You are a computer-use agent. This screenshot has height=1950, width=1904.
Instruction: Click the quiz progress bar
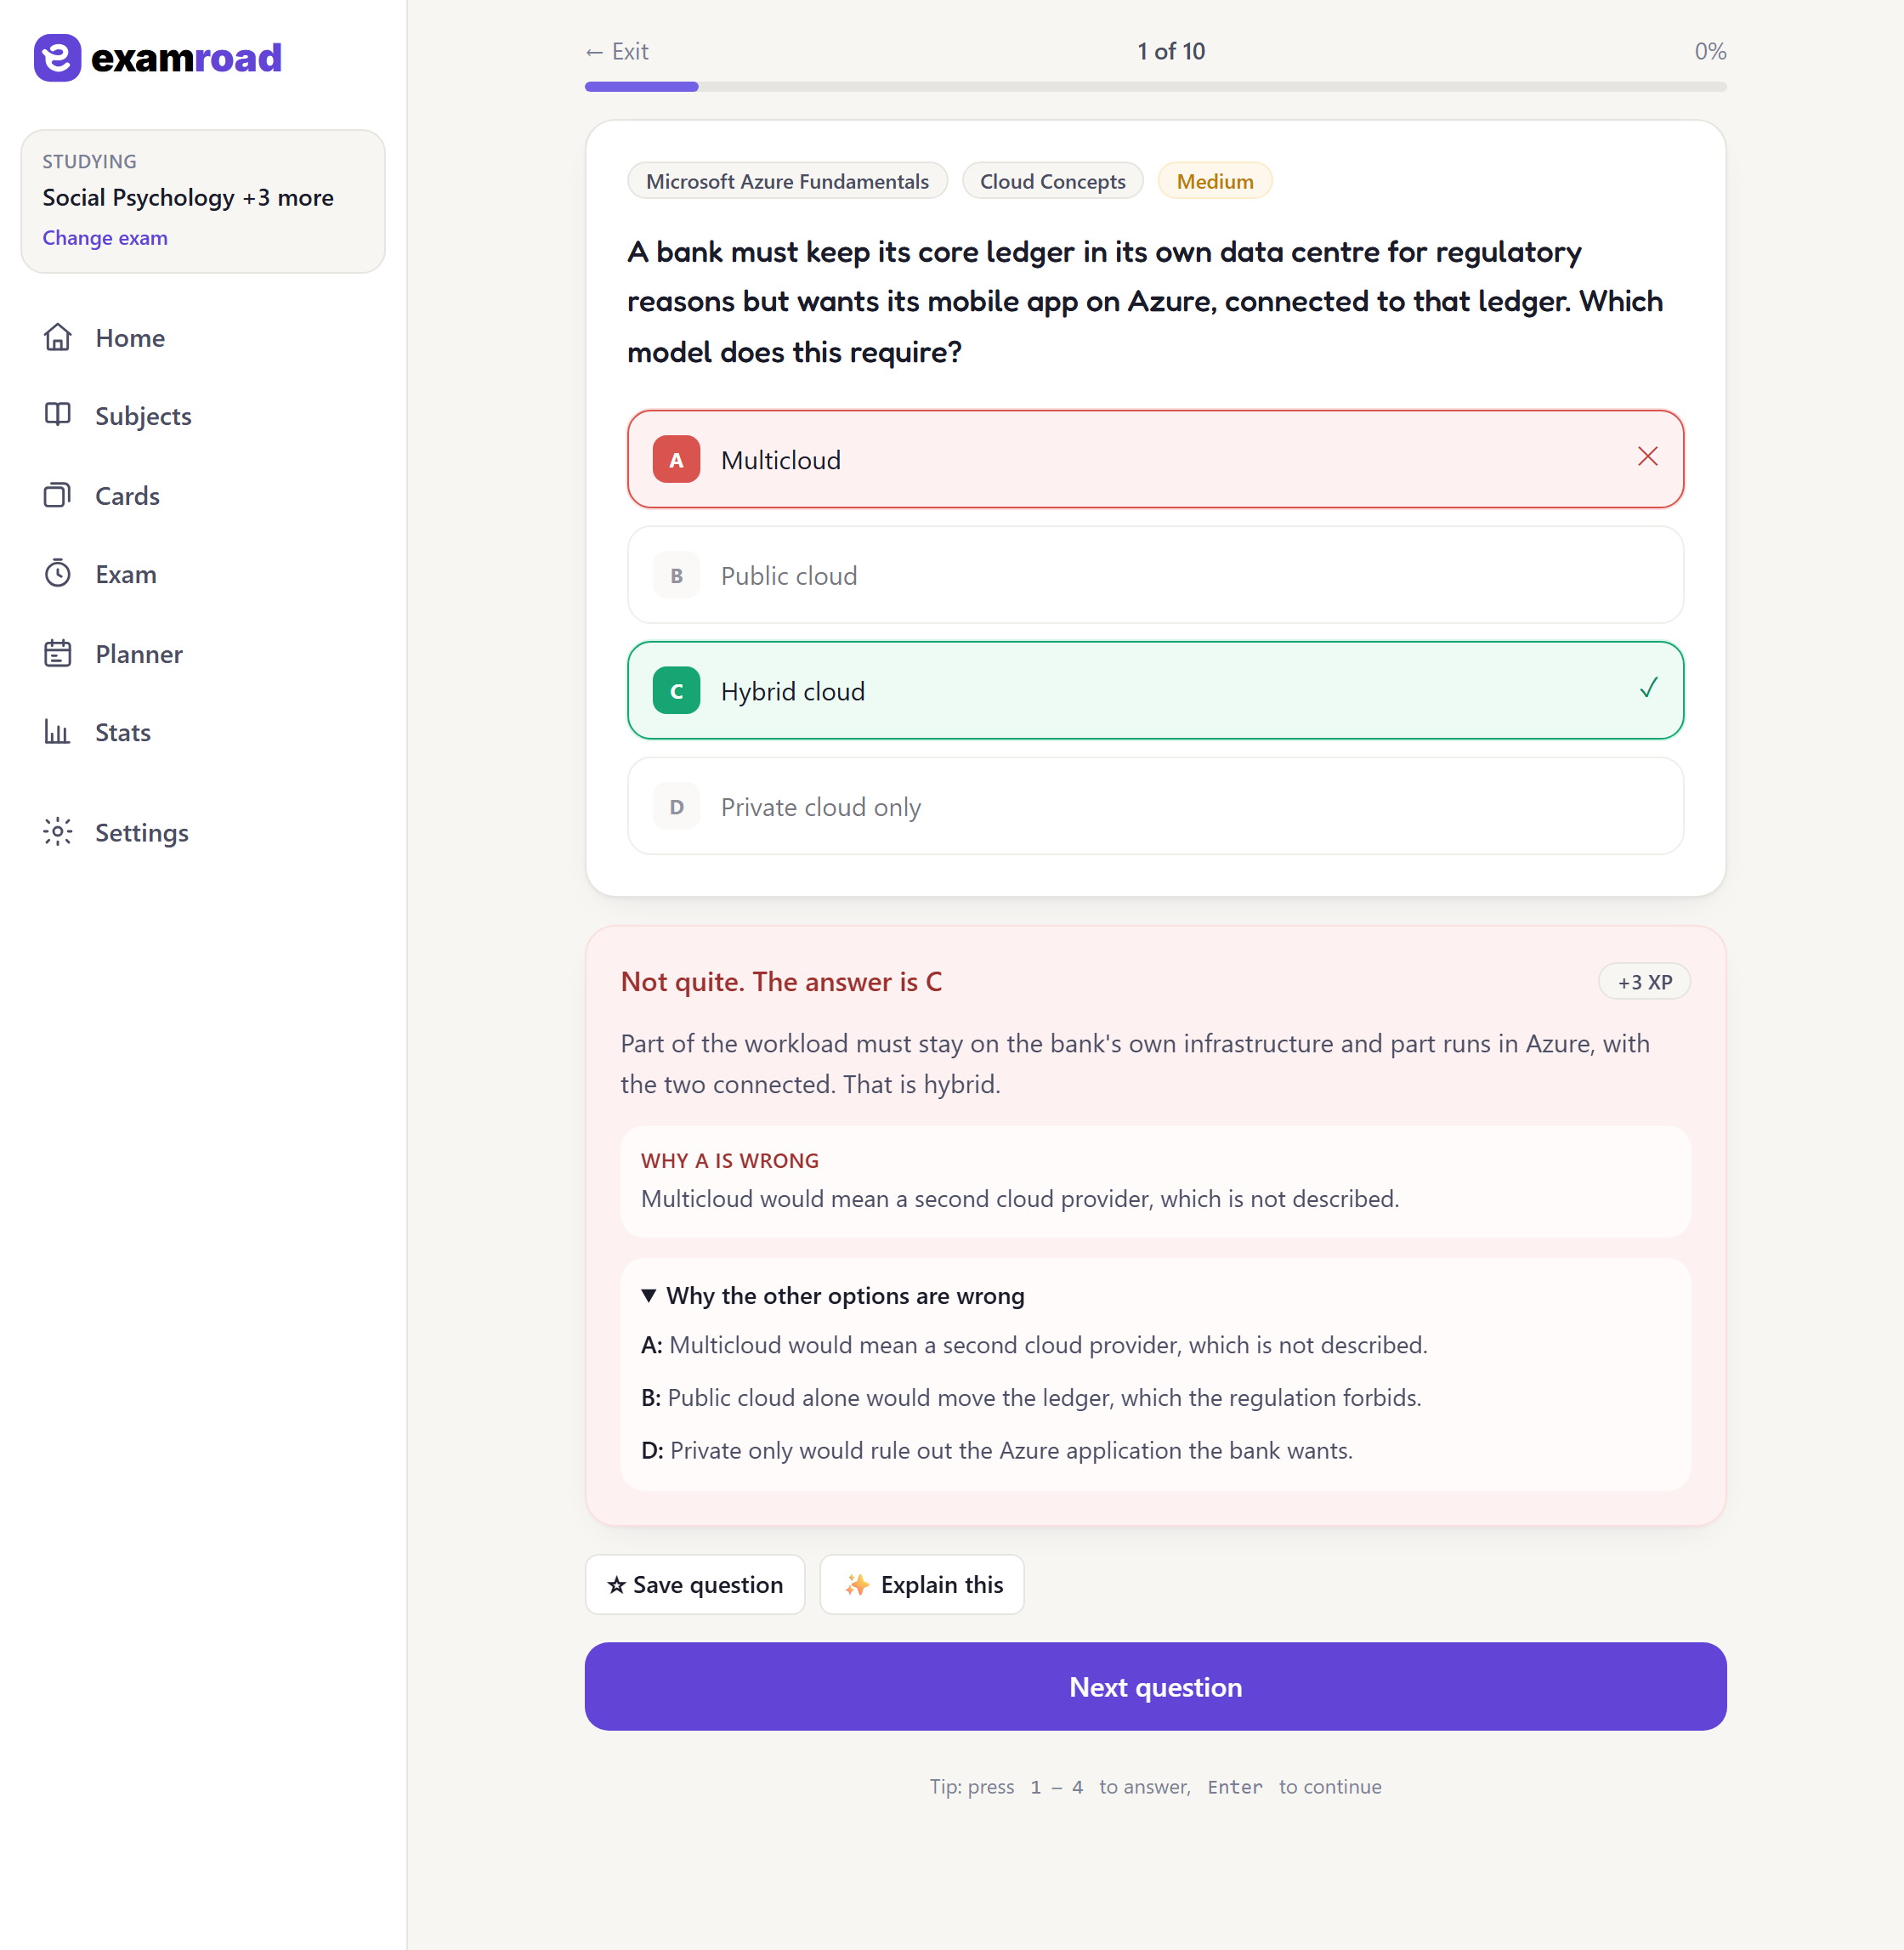pos(1155,87)
